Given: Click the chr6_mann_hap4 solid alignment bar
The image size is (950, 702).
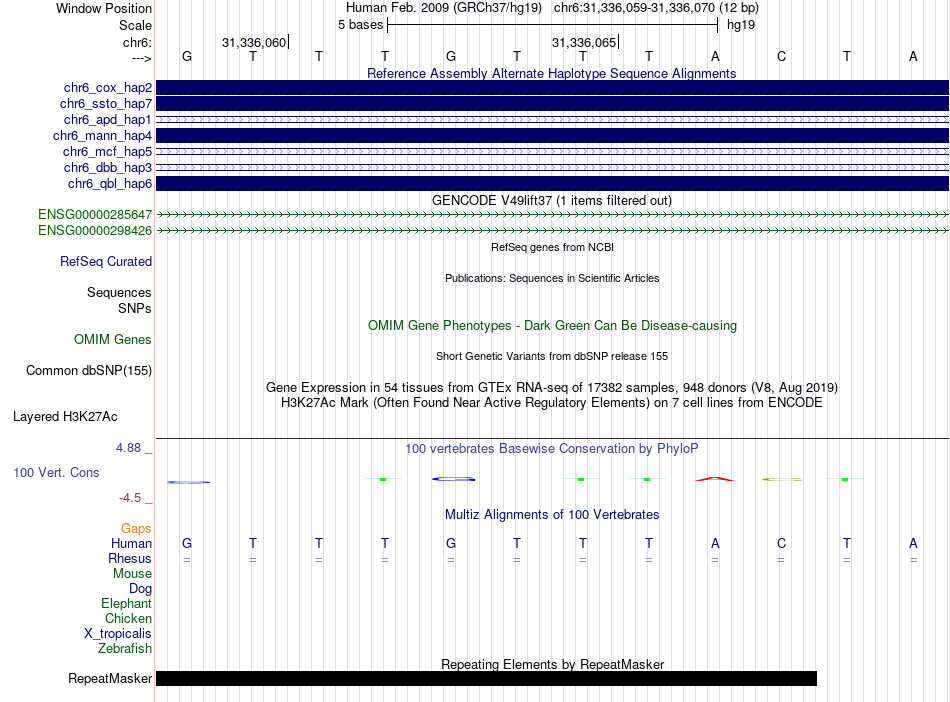Looking at the screenshot, I should pyautogui.click(x=552, y=136).
